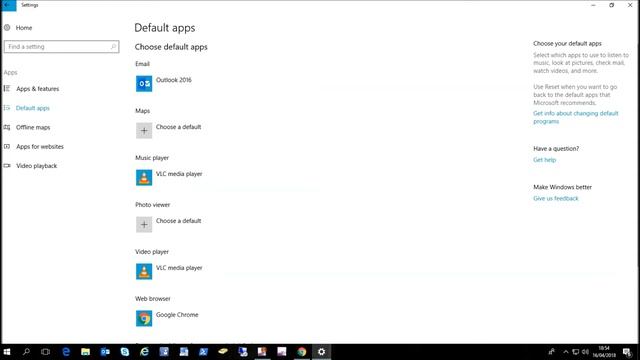Screen dimensions: 640x360
Task: Launch Internet Explorer from the taskbar
Action: [x=144, y=352]
